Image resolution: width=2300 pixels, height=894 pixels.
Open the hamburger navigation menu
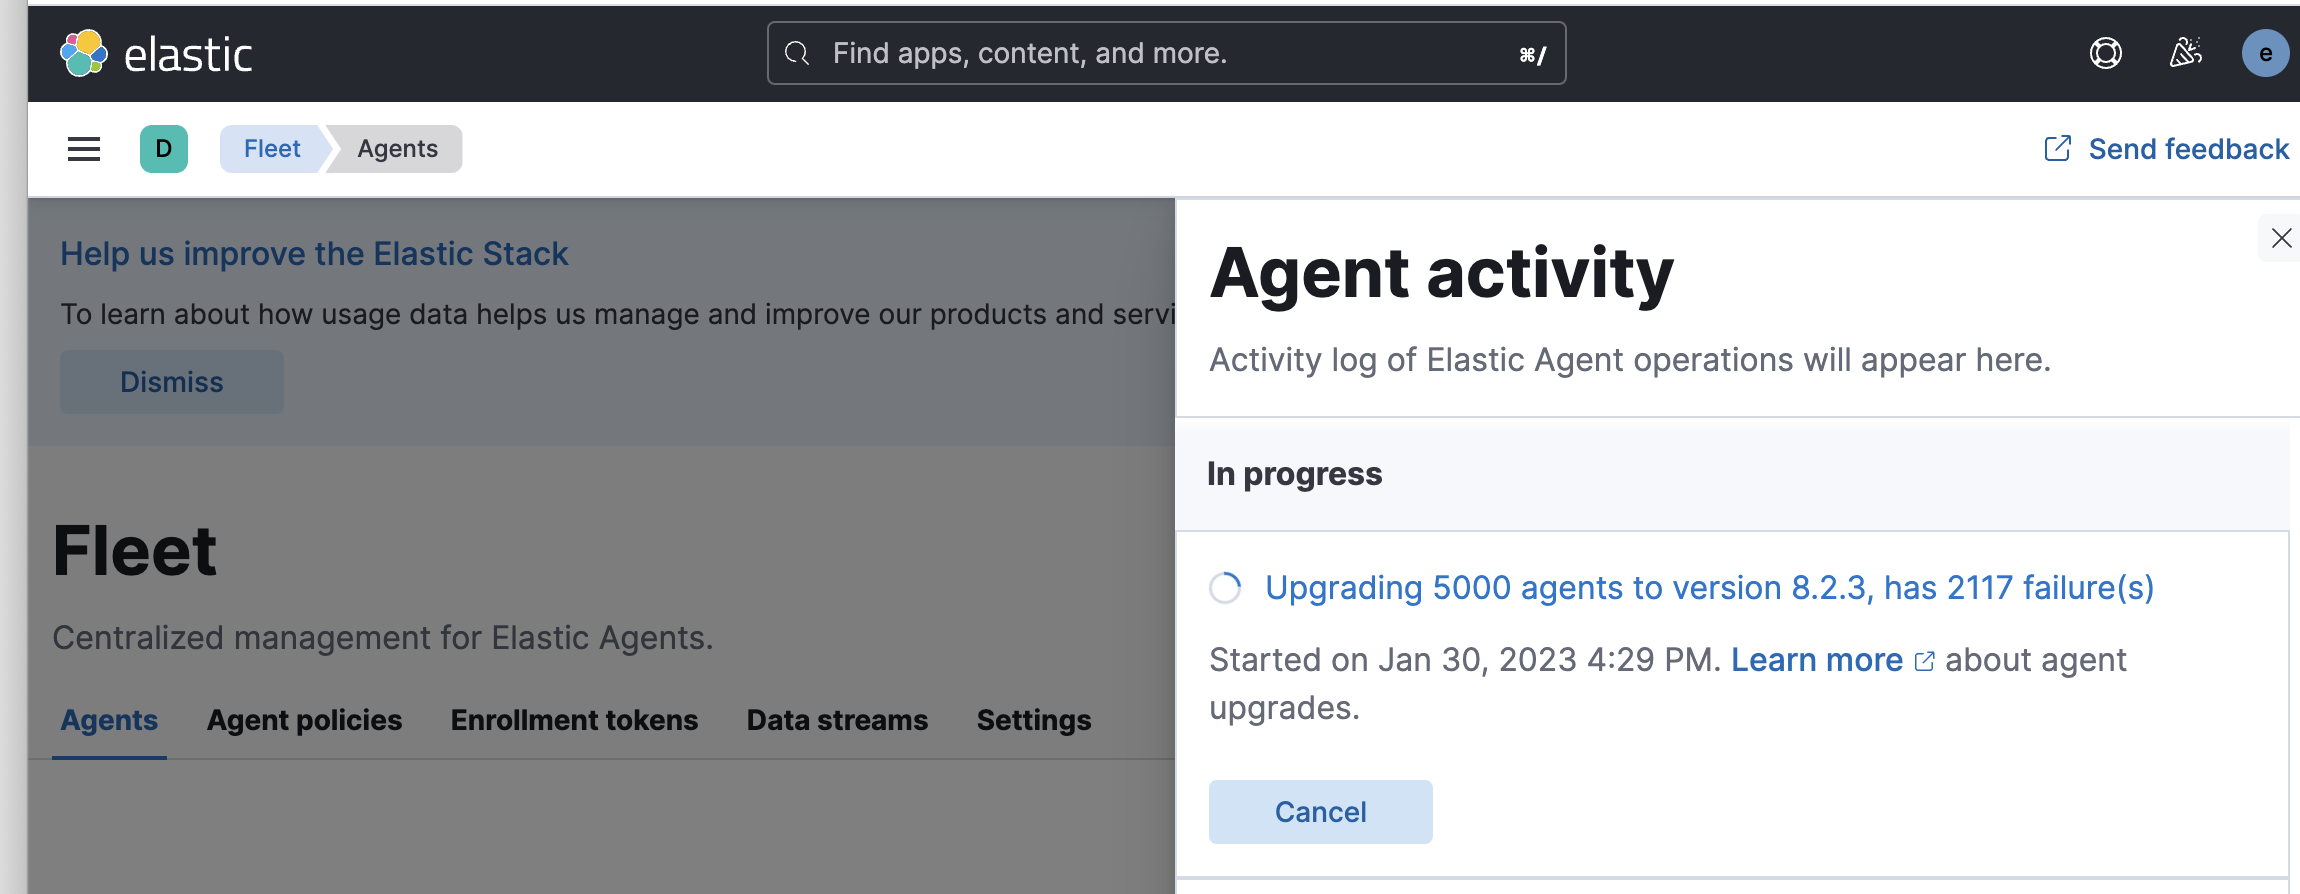pyautogui.click(x=84, y=149)
